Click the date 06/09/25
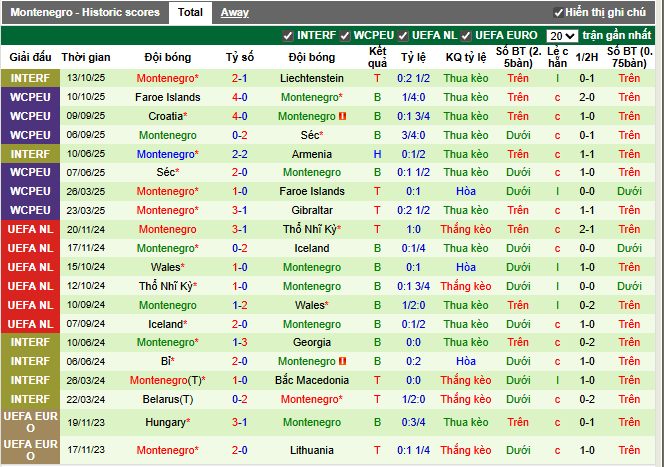 click(86, 135)
